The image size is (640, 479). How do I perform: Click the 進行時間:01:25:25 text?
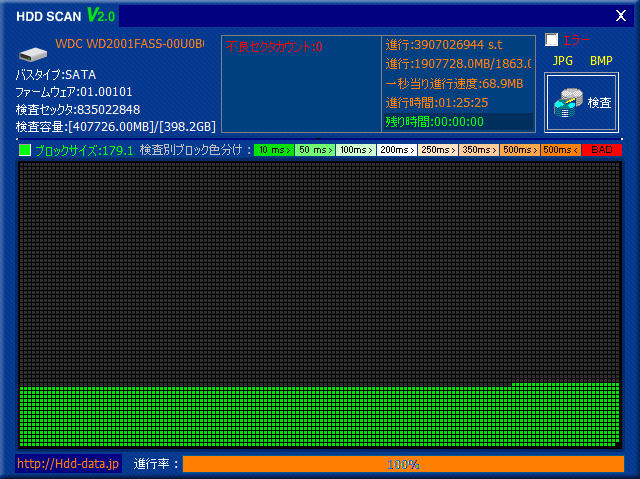click(x=437, y=102)
